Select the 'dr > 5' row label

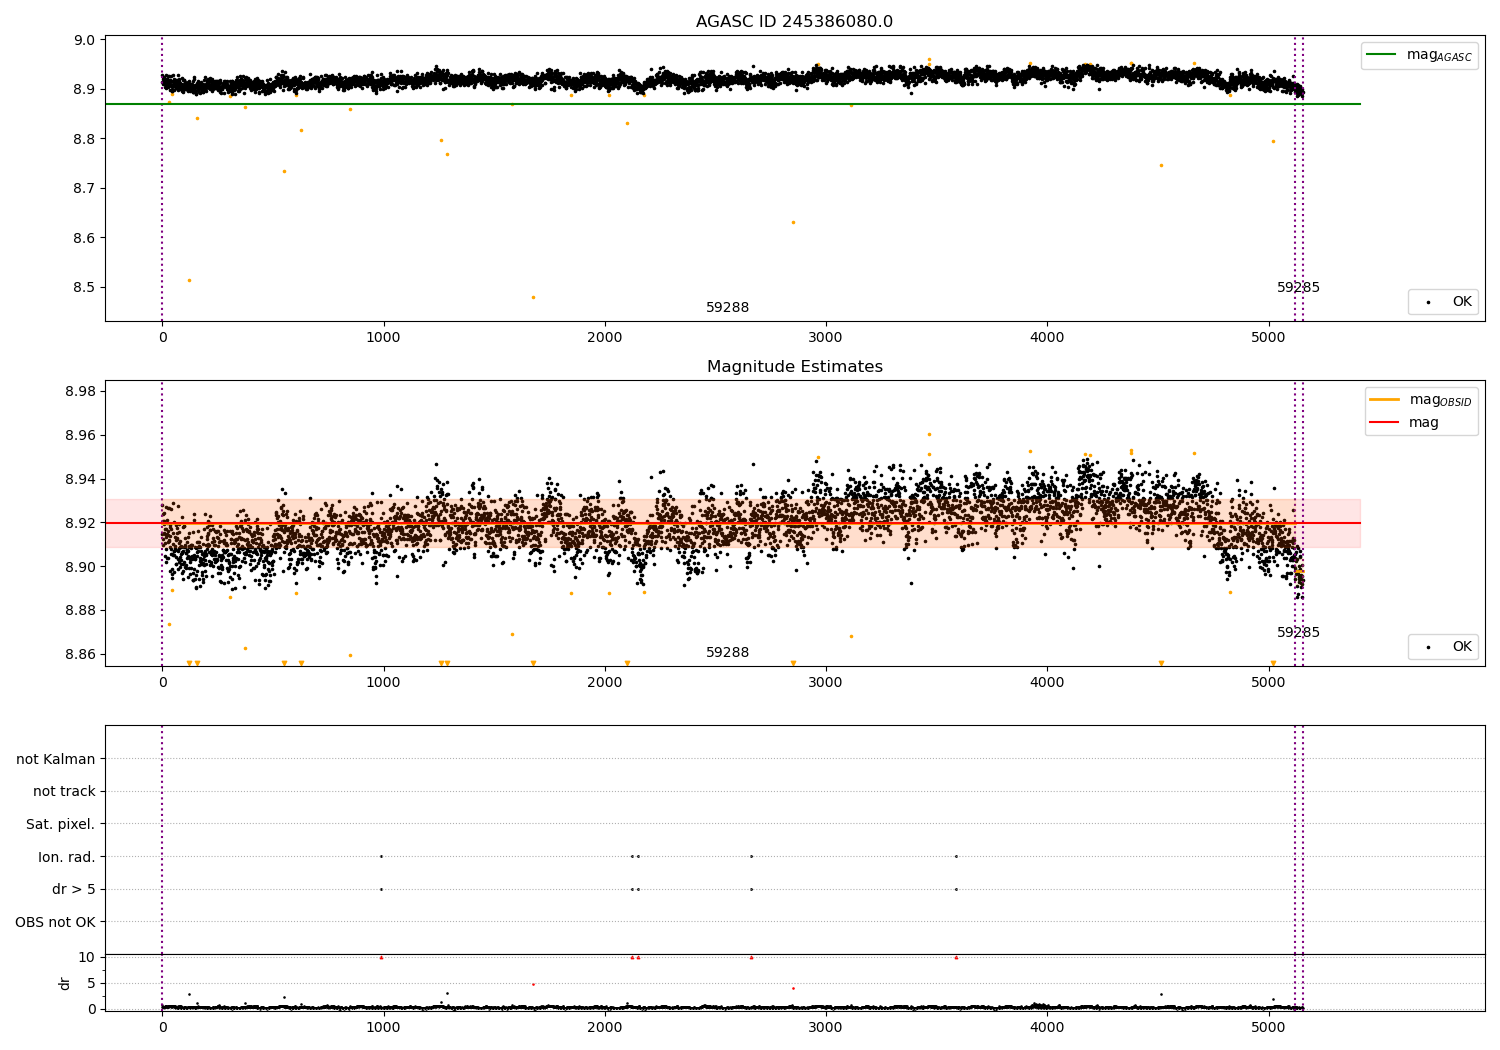(74, 890)
